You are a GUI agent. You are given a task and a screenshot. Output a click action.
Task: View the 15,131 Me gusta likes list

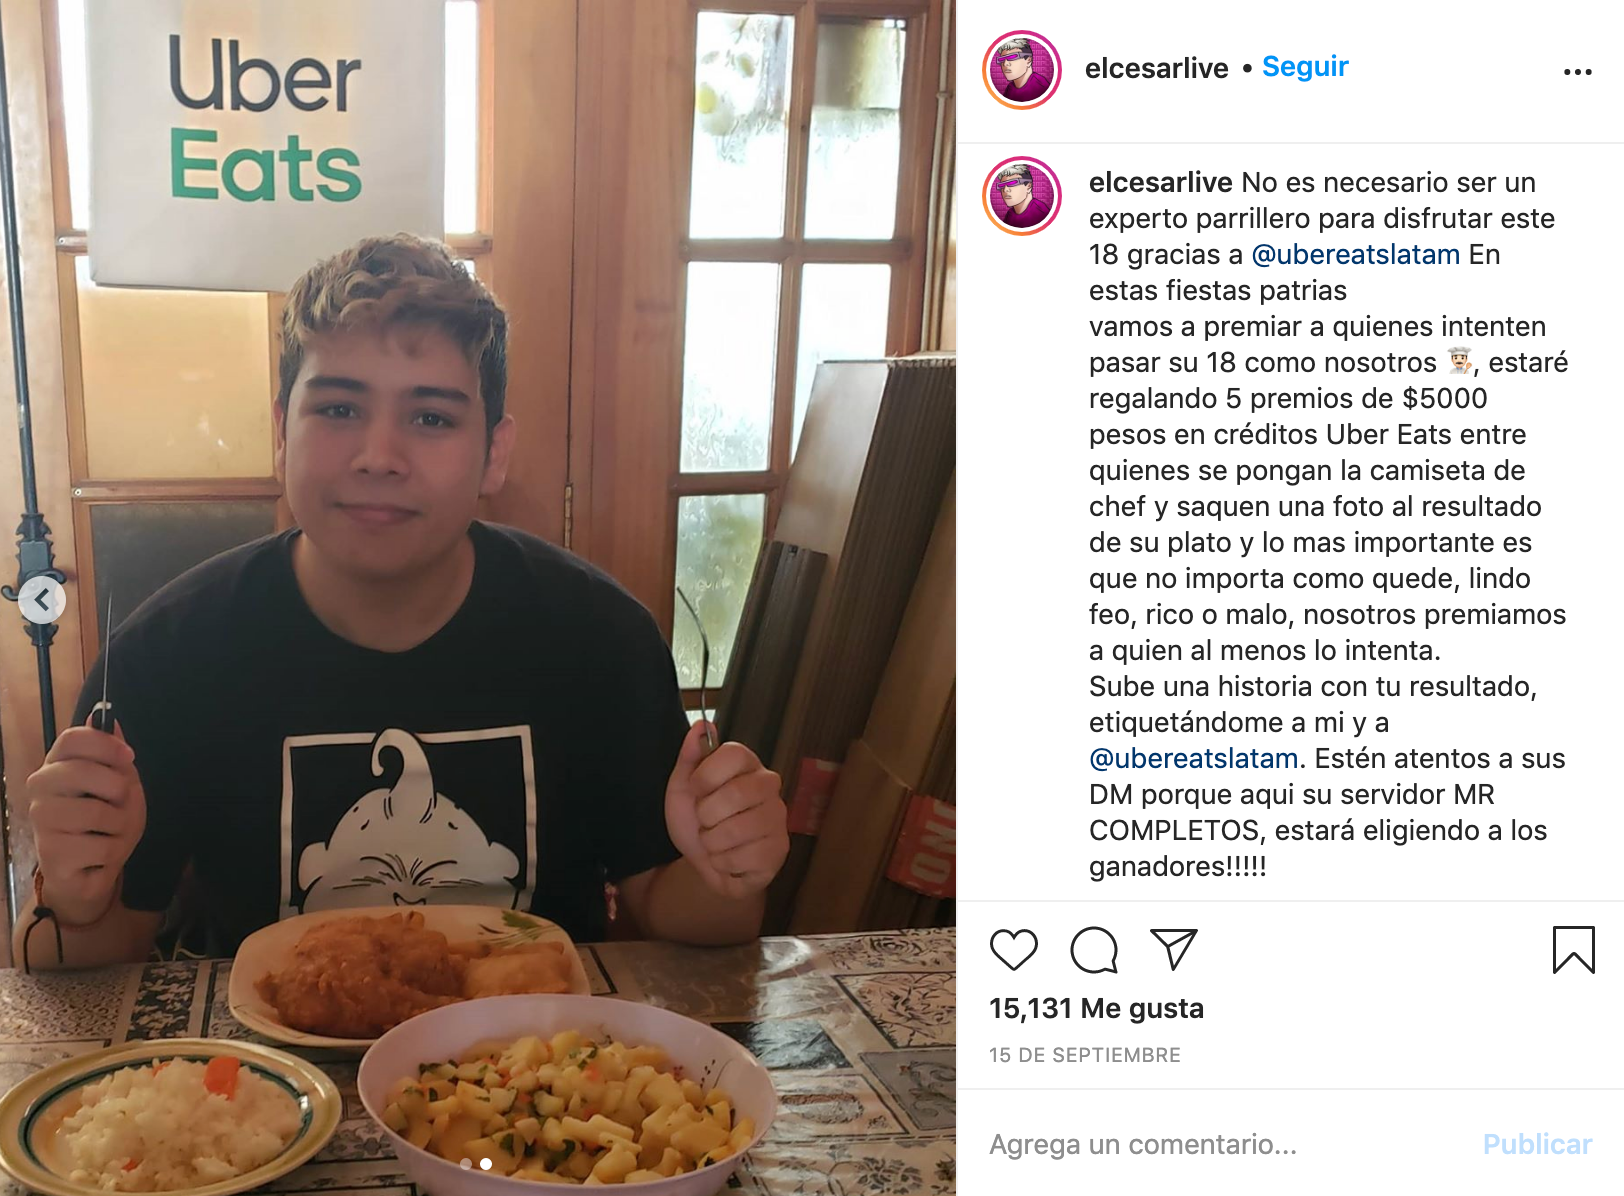pyautogui.click(x=1096, y=1008)
